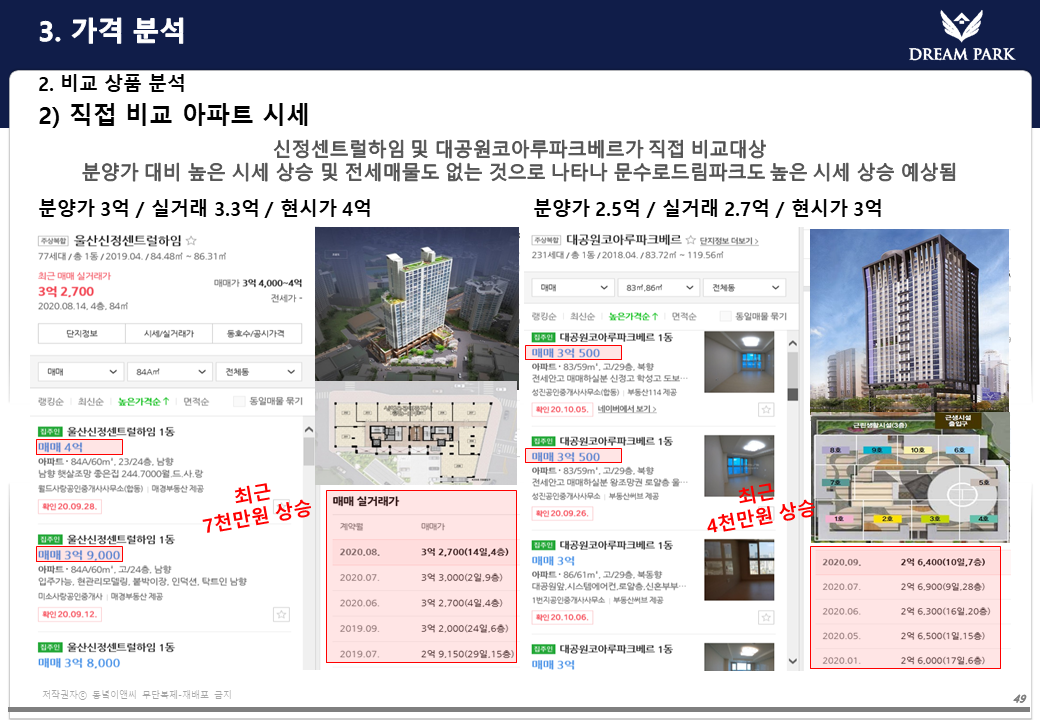Sort 대공원코아루파크베르 listings by 높은가격순
The width and height of the screenshot is (1040, 720).
(633, 316)
